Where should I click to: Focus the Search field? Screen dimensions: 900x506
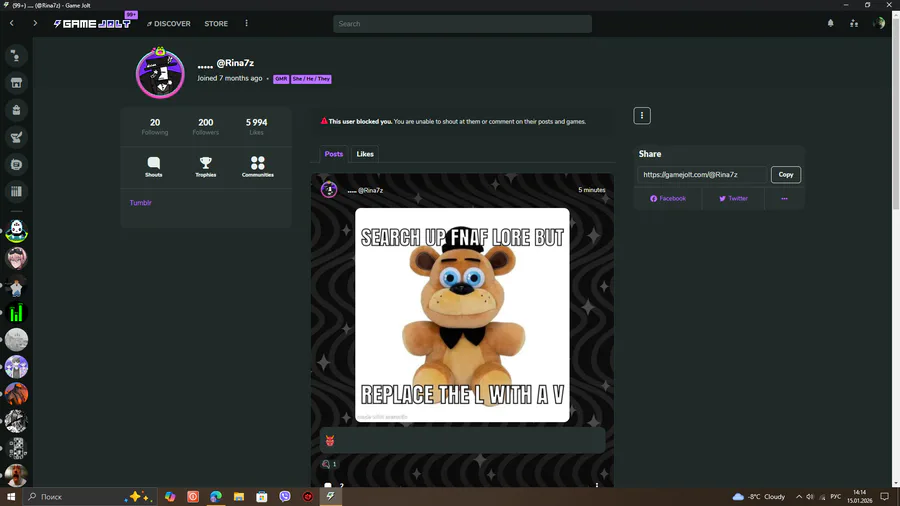462,24
